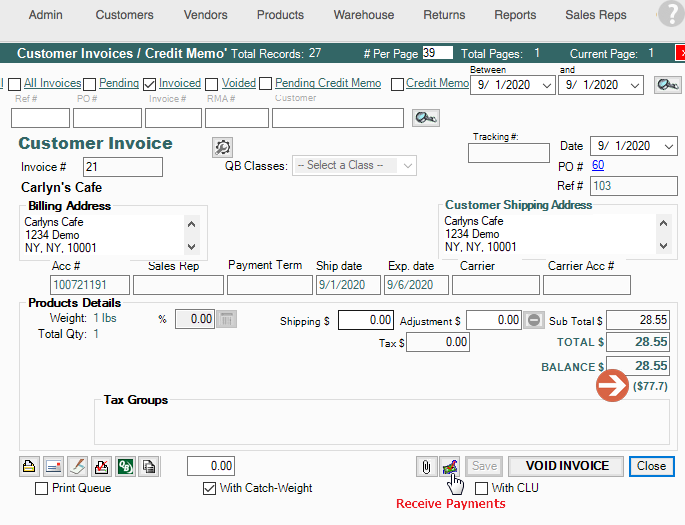Click the key search icon beside Customer field

click(x=425, y=118)
